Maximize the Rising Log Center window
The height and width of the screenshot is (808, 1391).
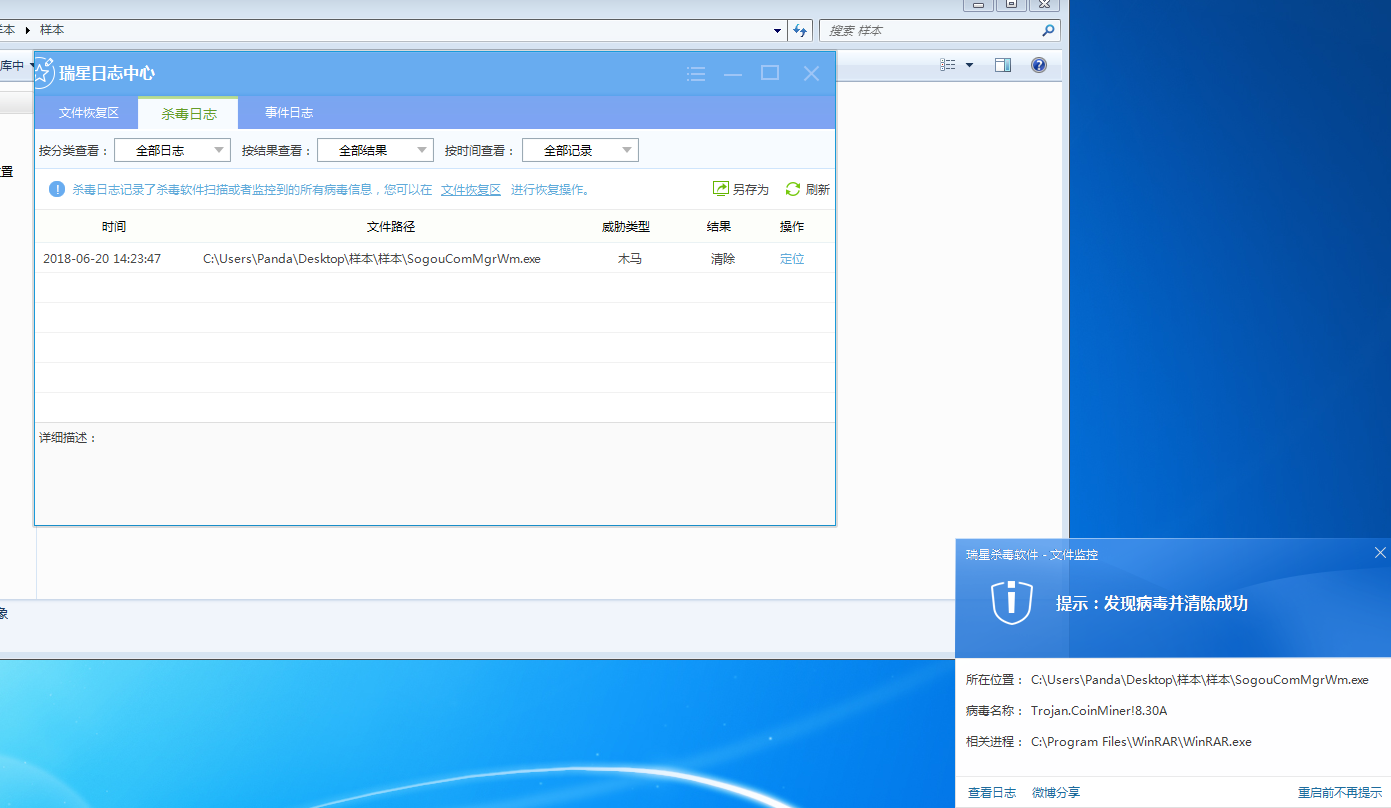(770, 73)
